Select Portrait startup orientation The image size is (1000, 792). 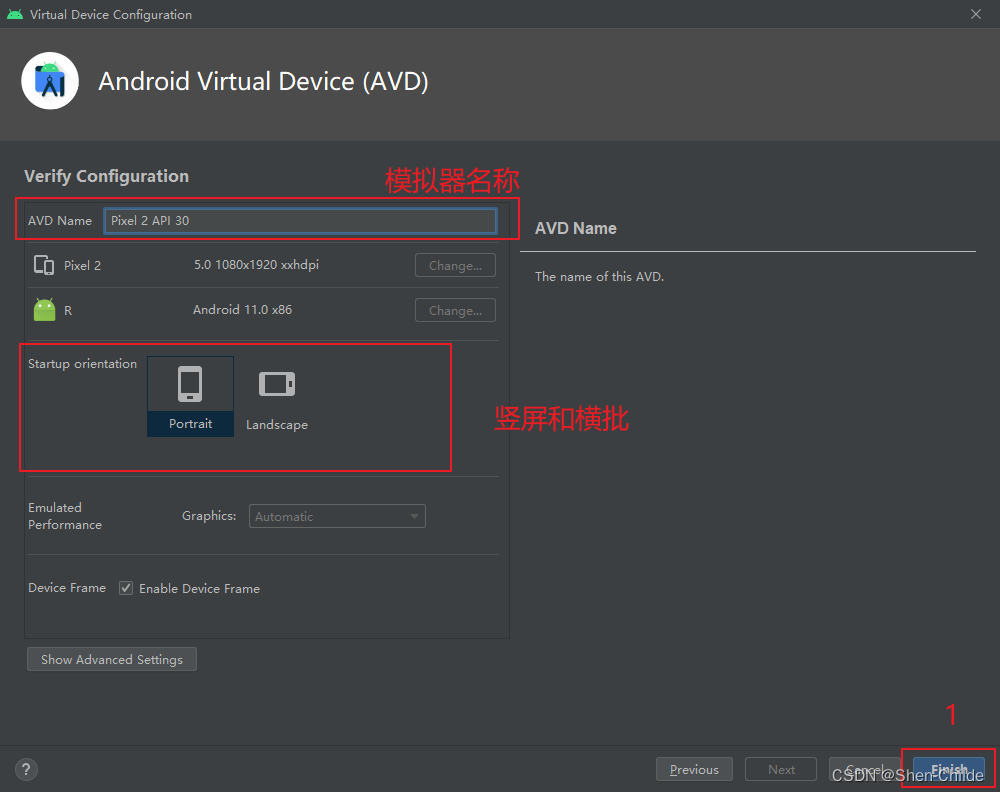pos(190,396)
